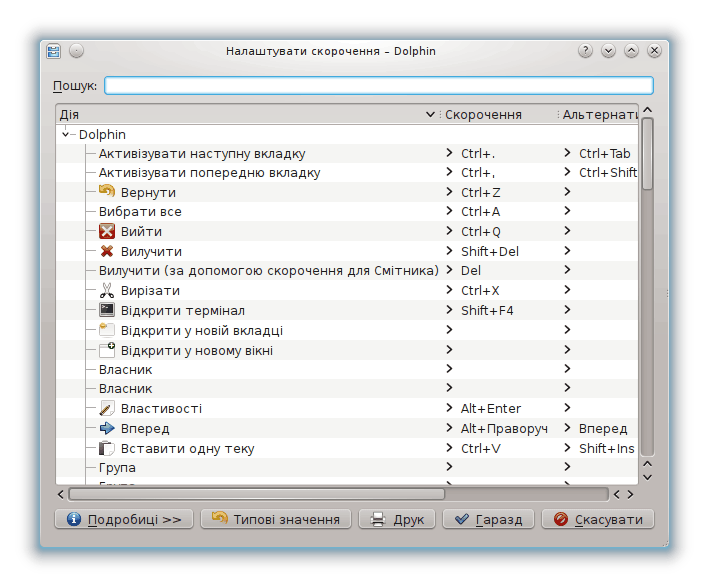The height and width of the screenshot is (587, 709).
Task: Click the properties icon beside Властивості
Action: pos(107,408)
